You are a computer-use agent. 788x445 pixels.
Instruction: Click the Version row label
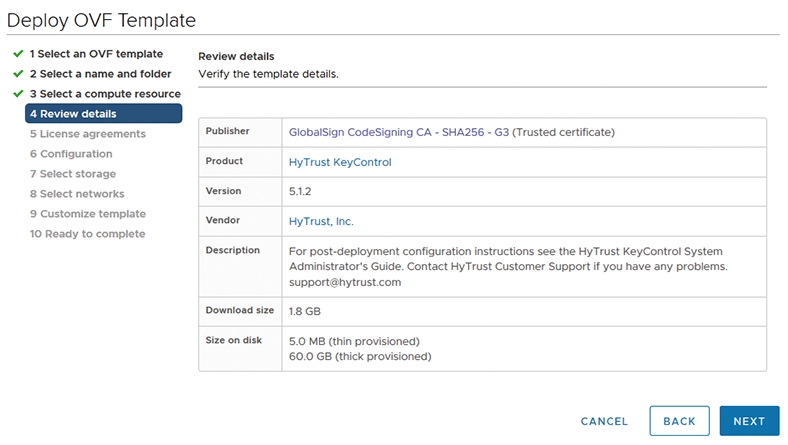click(223, 191)
